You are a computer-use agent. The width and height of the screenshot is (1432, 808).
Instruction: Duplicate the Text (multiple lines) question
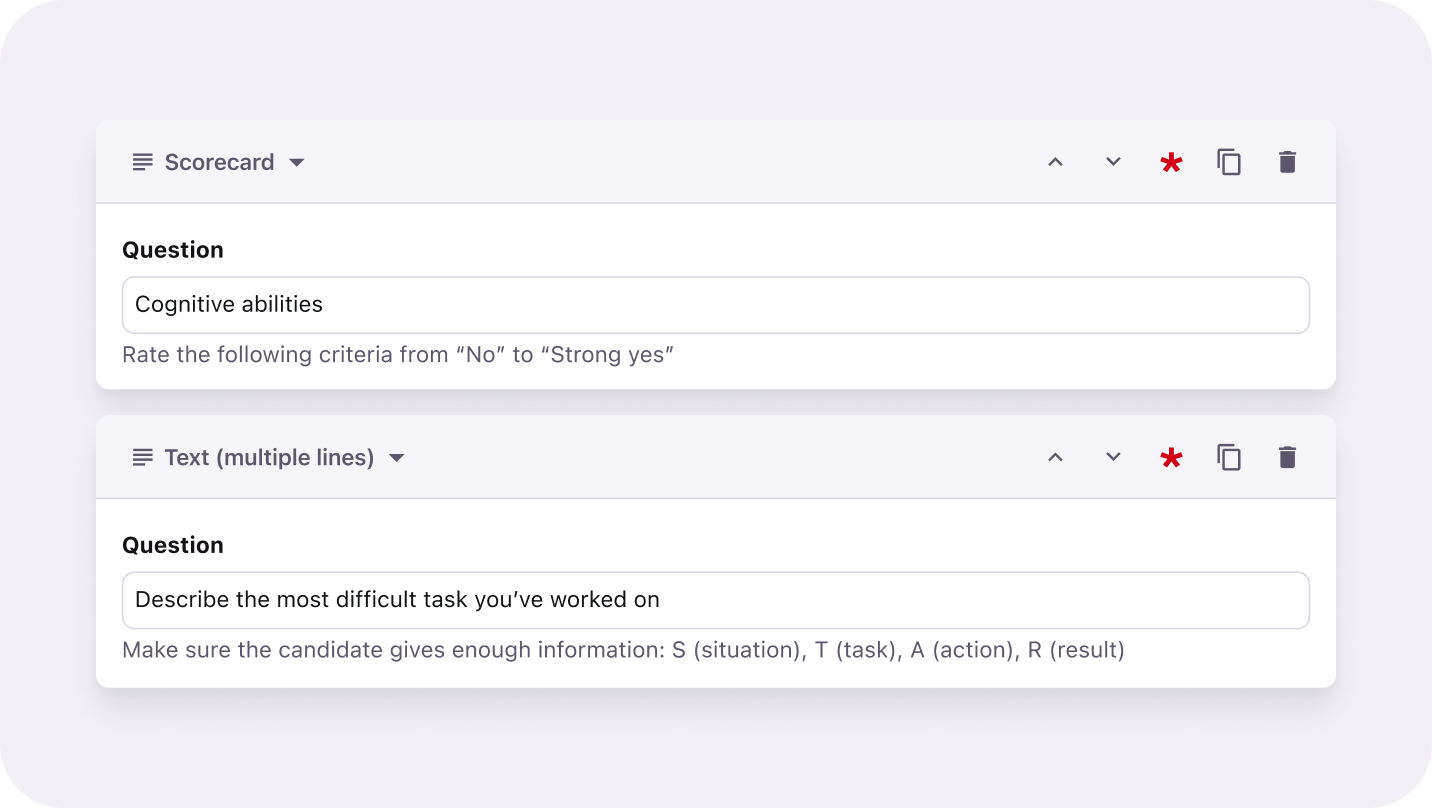pyautogui.click(x=1229, y=457)
